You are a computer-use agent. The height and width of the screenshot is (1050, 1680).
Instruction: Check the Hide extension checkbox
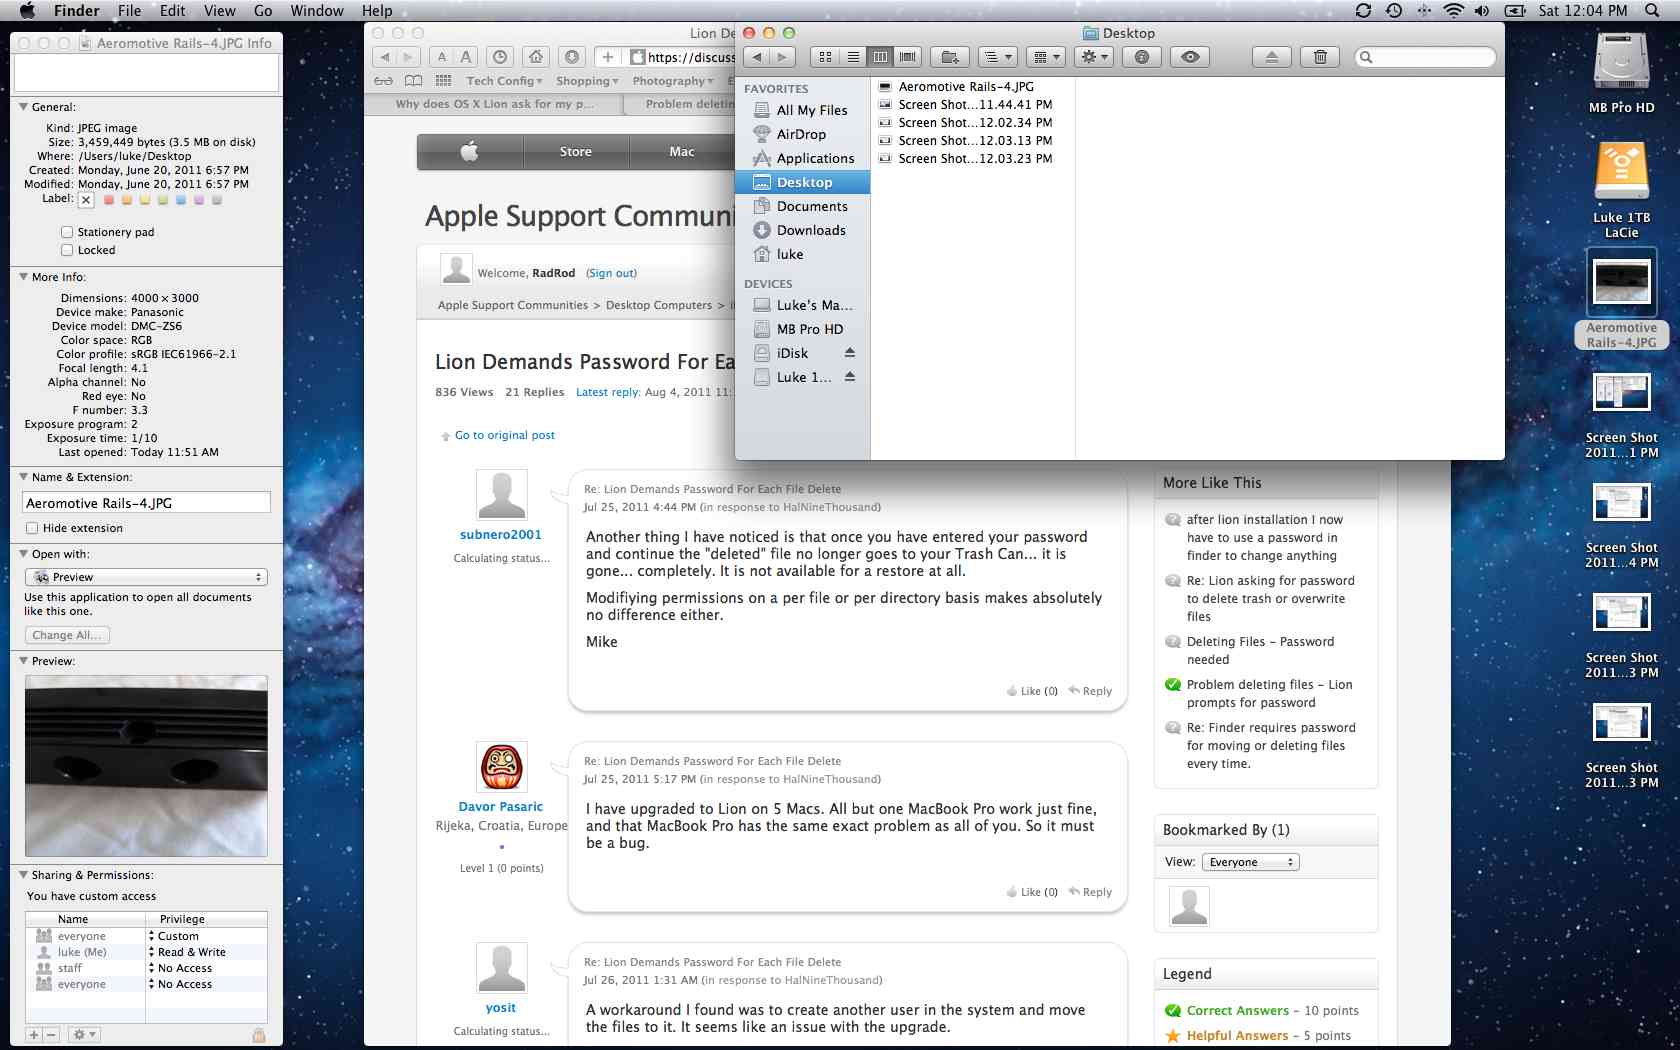[32, 528]
